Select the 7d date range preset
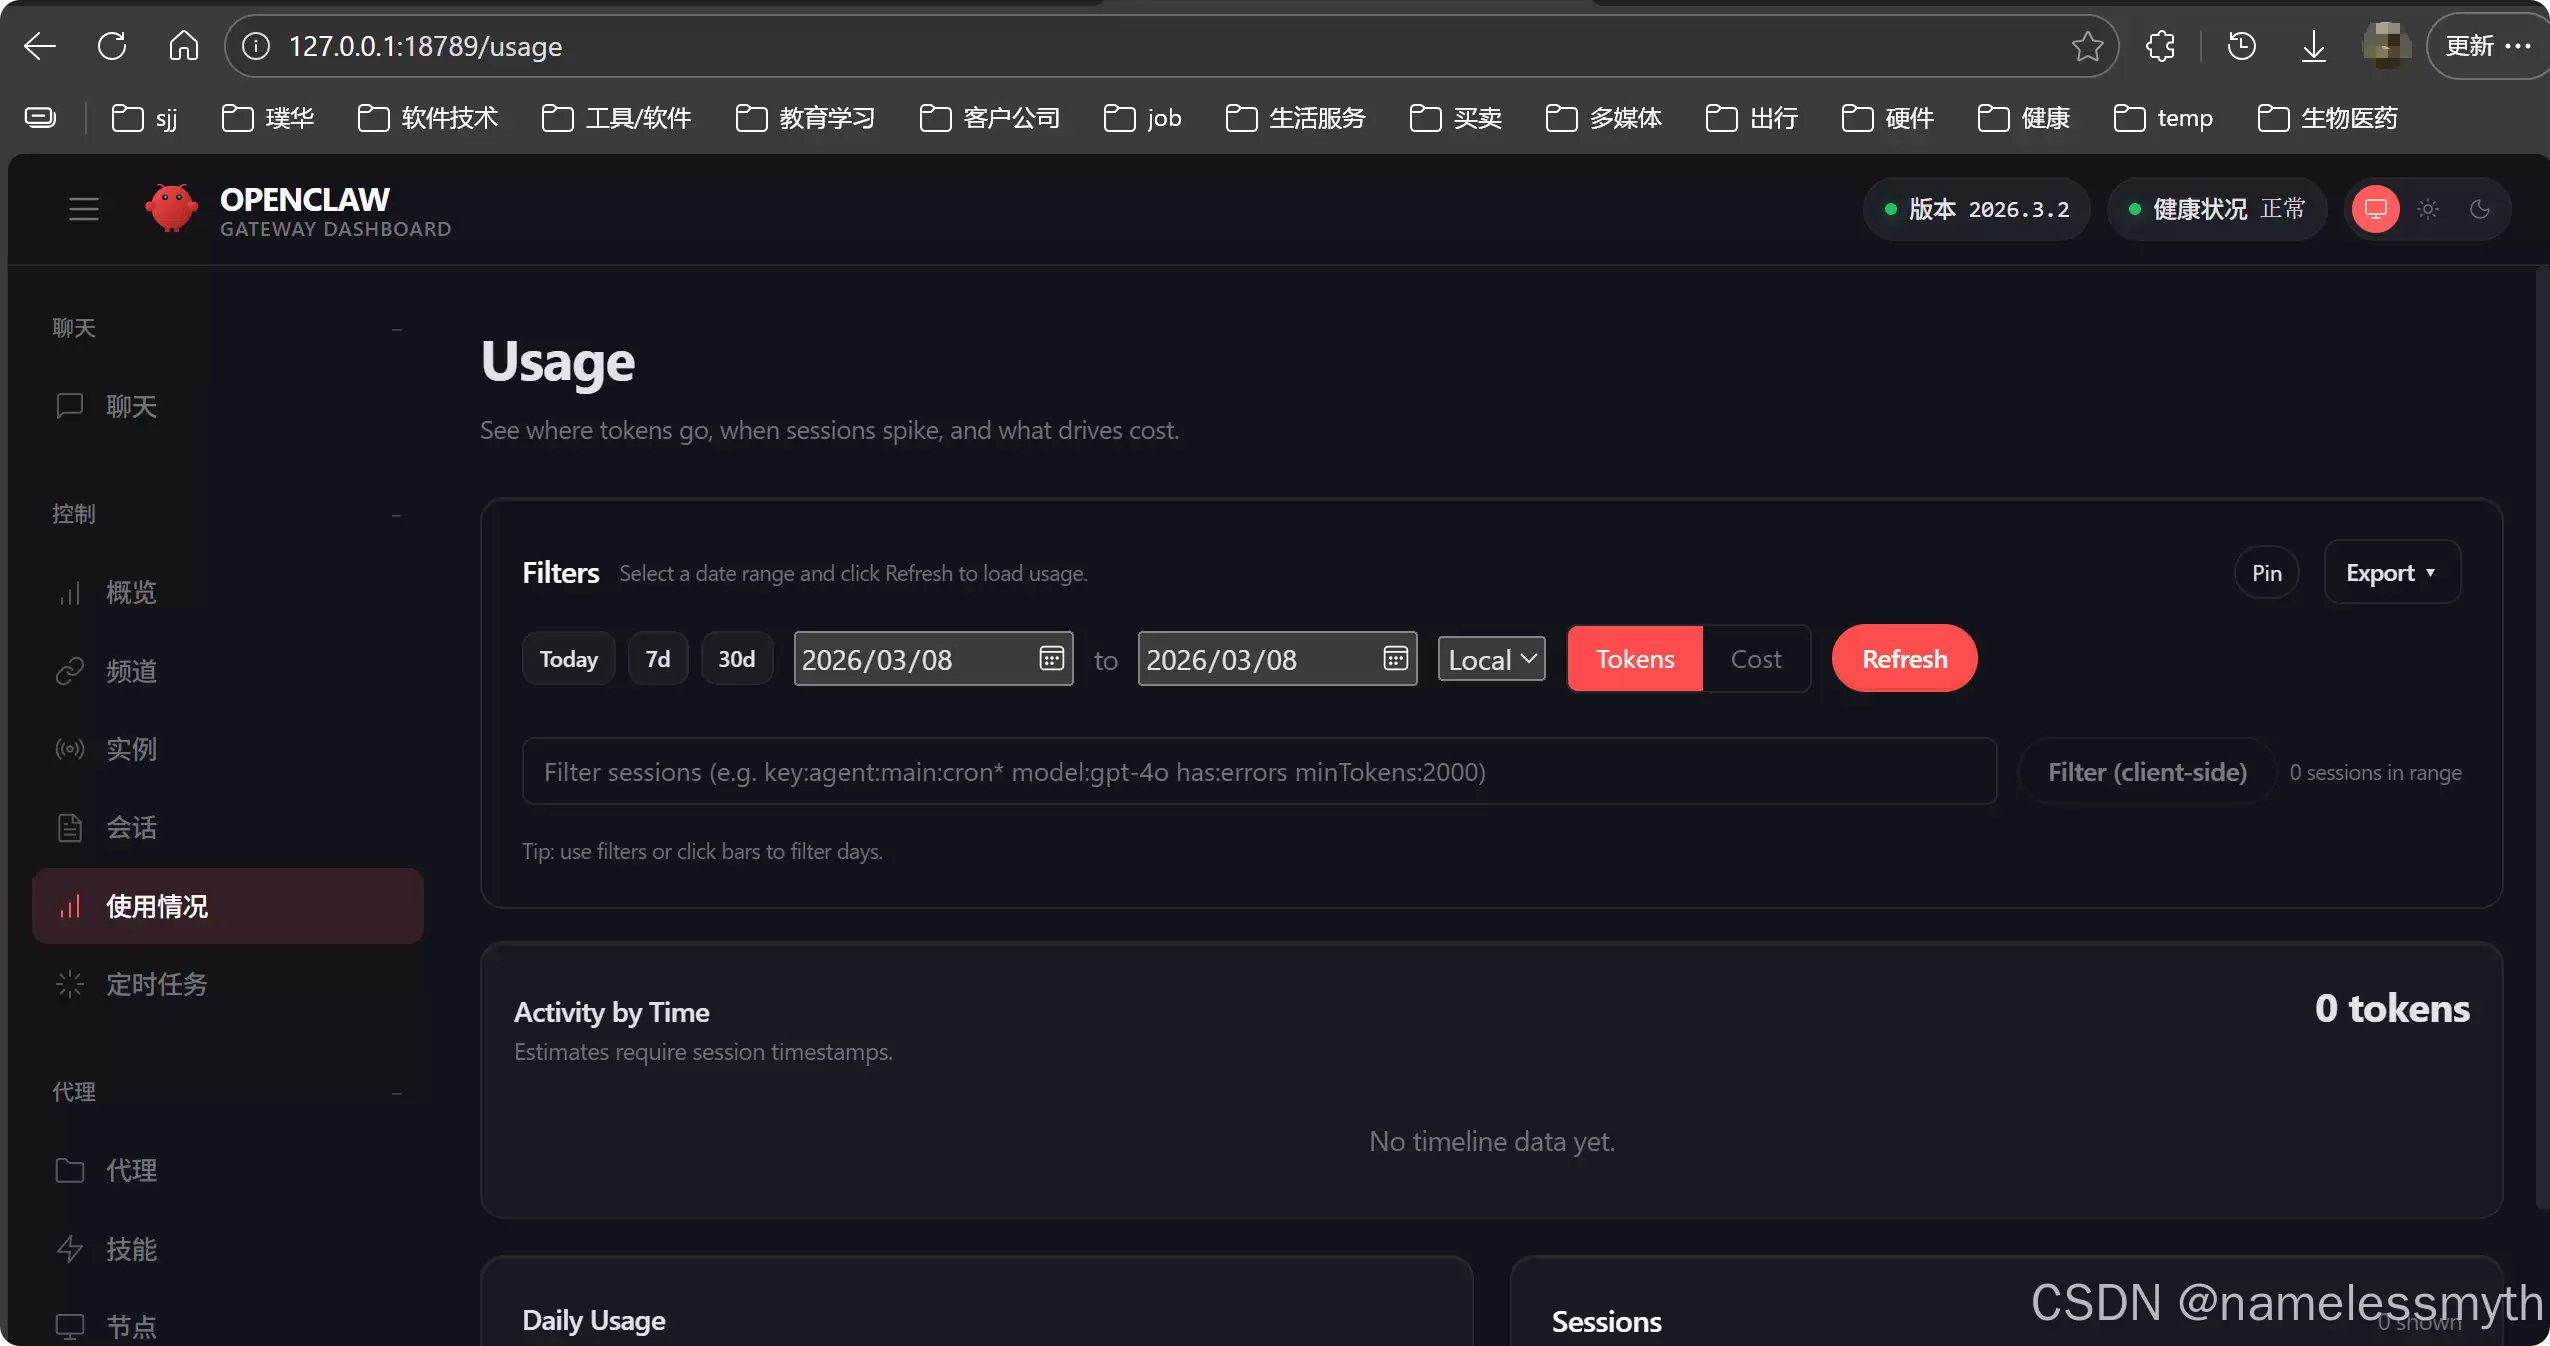The image size is (2550, 1346). pyautogui.click(x=657, y=659)
